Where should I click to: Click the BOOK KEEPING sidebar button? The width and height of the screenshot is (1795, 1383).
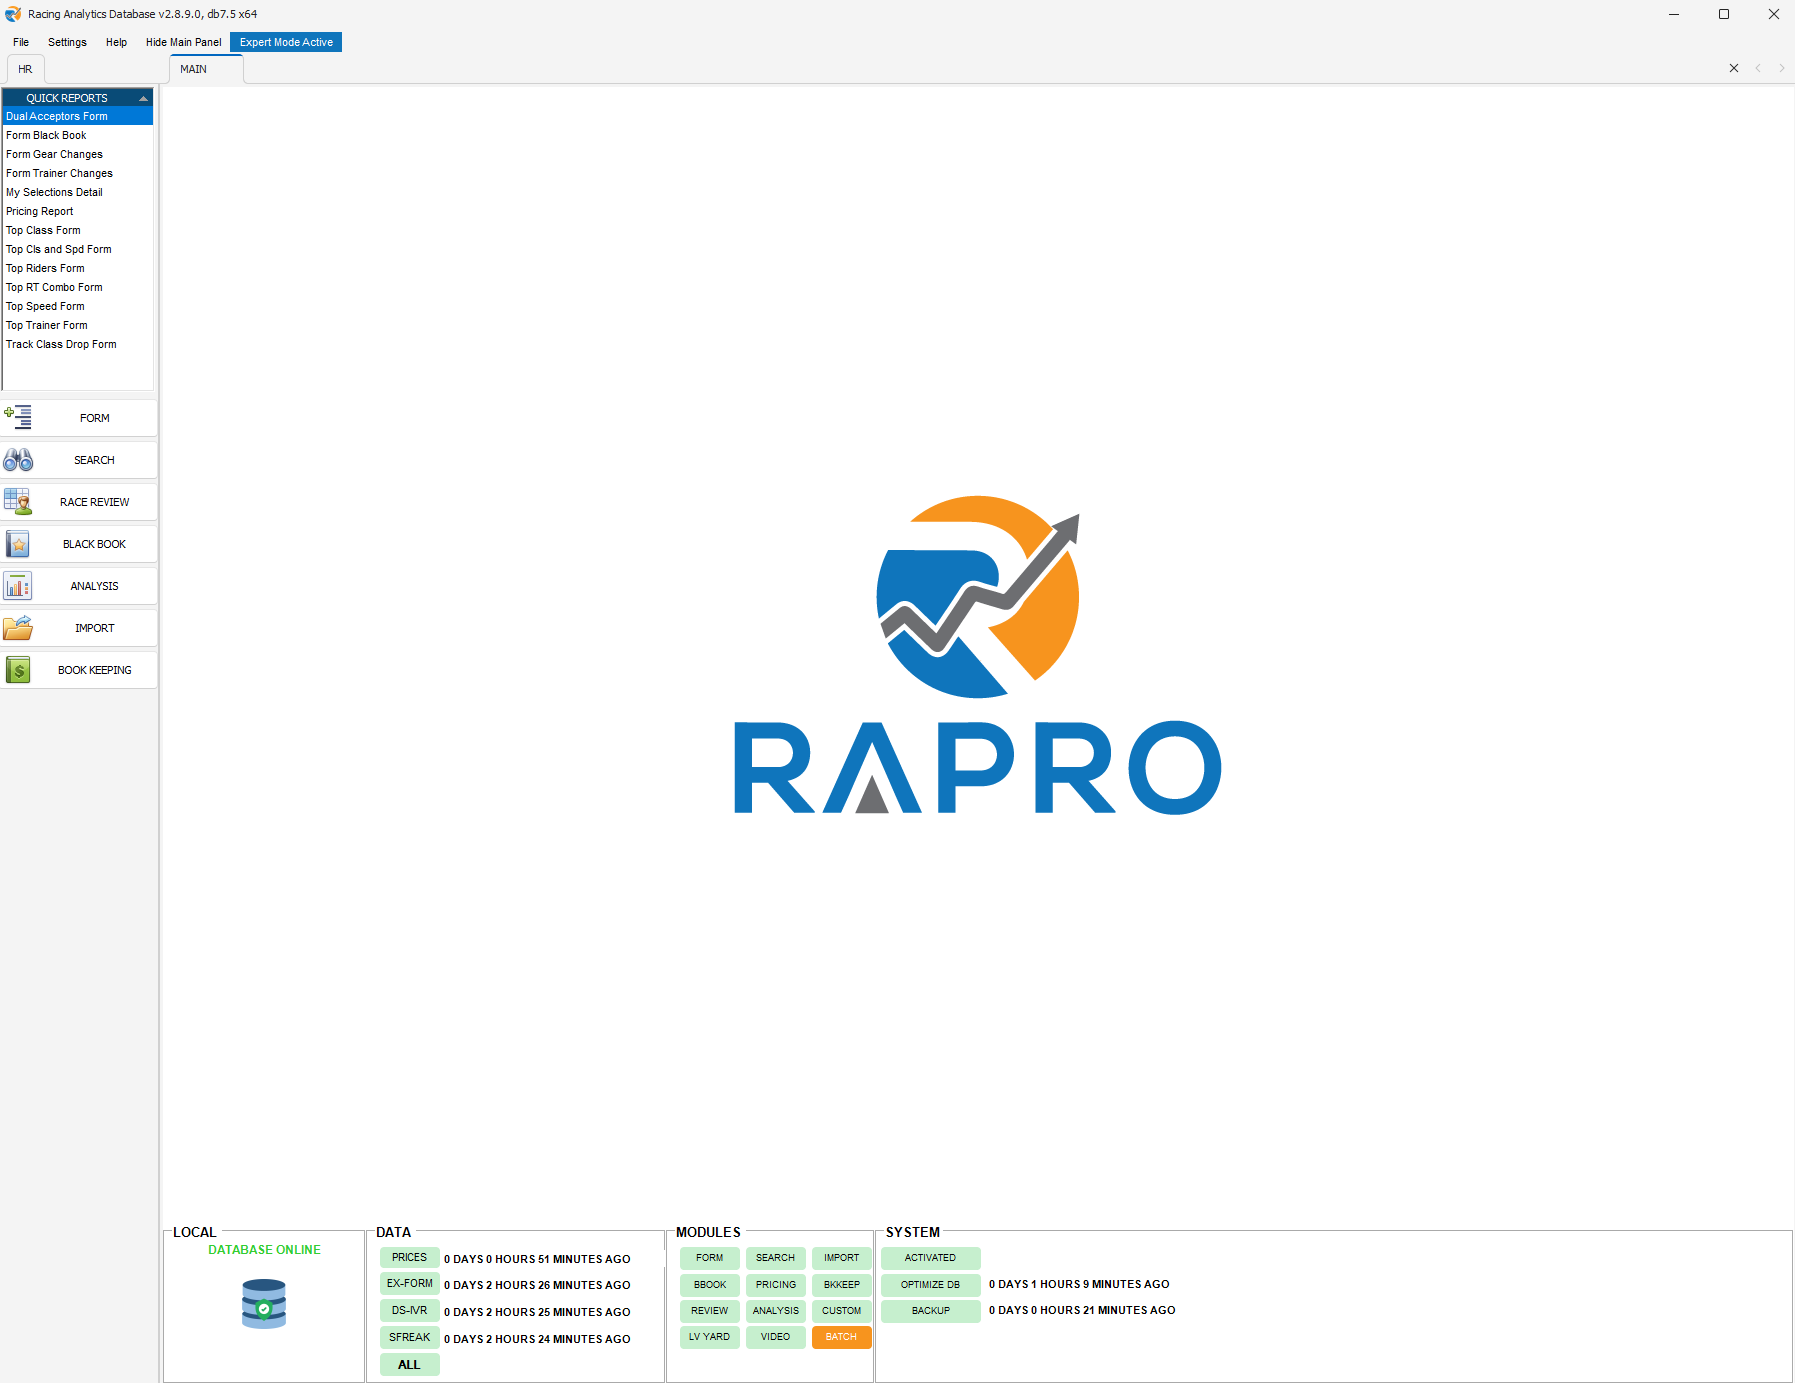[79, 670]
